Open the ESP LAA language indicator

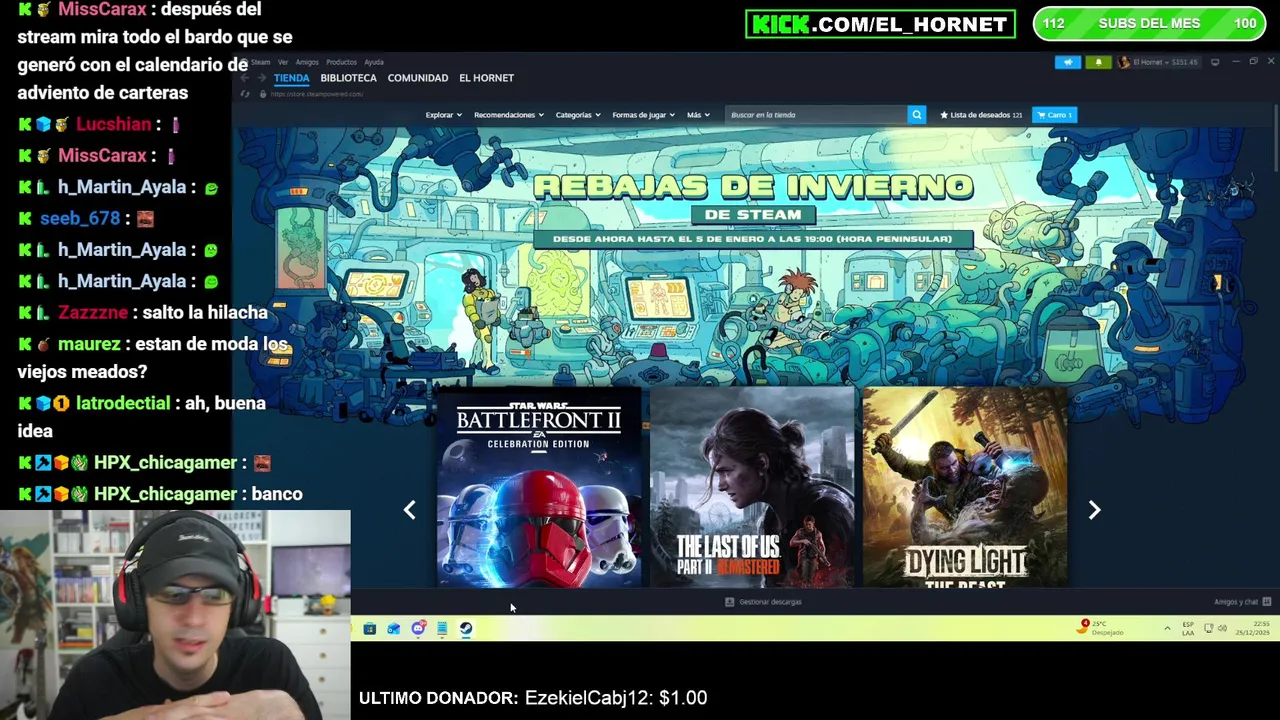click(1188, 628)
